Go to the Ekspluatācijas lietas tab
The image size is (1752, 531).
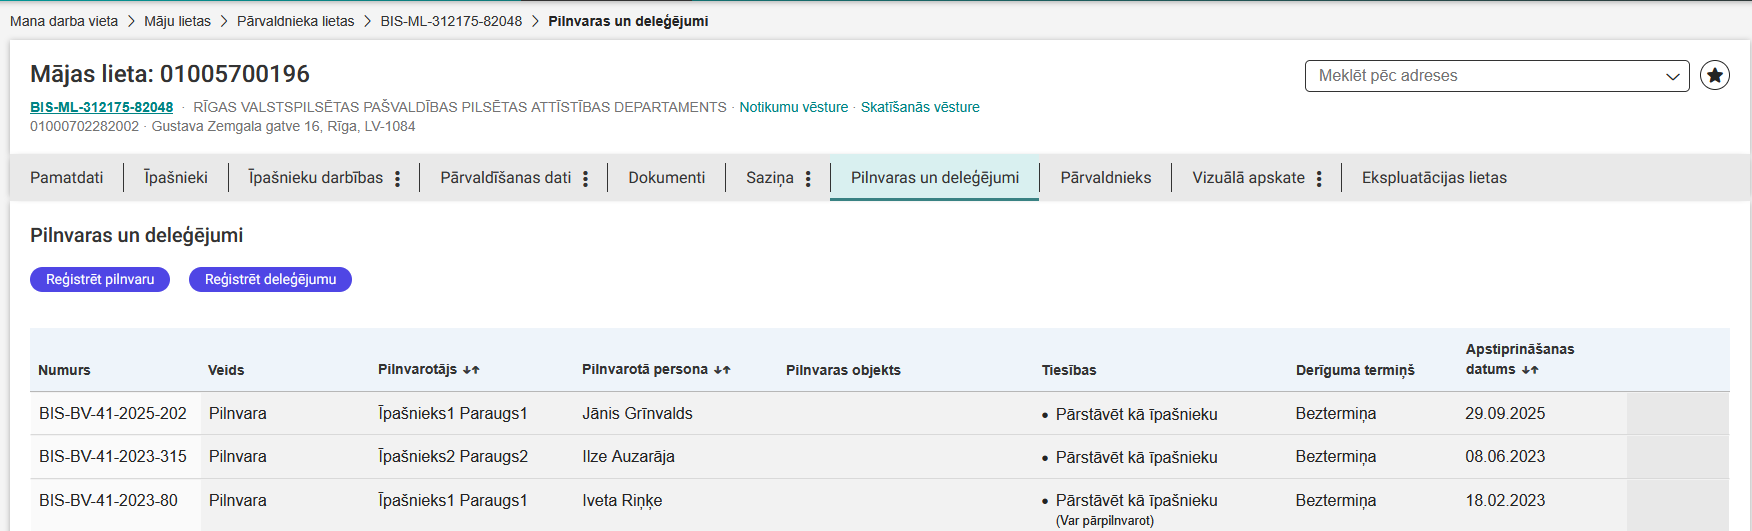1434,177
